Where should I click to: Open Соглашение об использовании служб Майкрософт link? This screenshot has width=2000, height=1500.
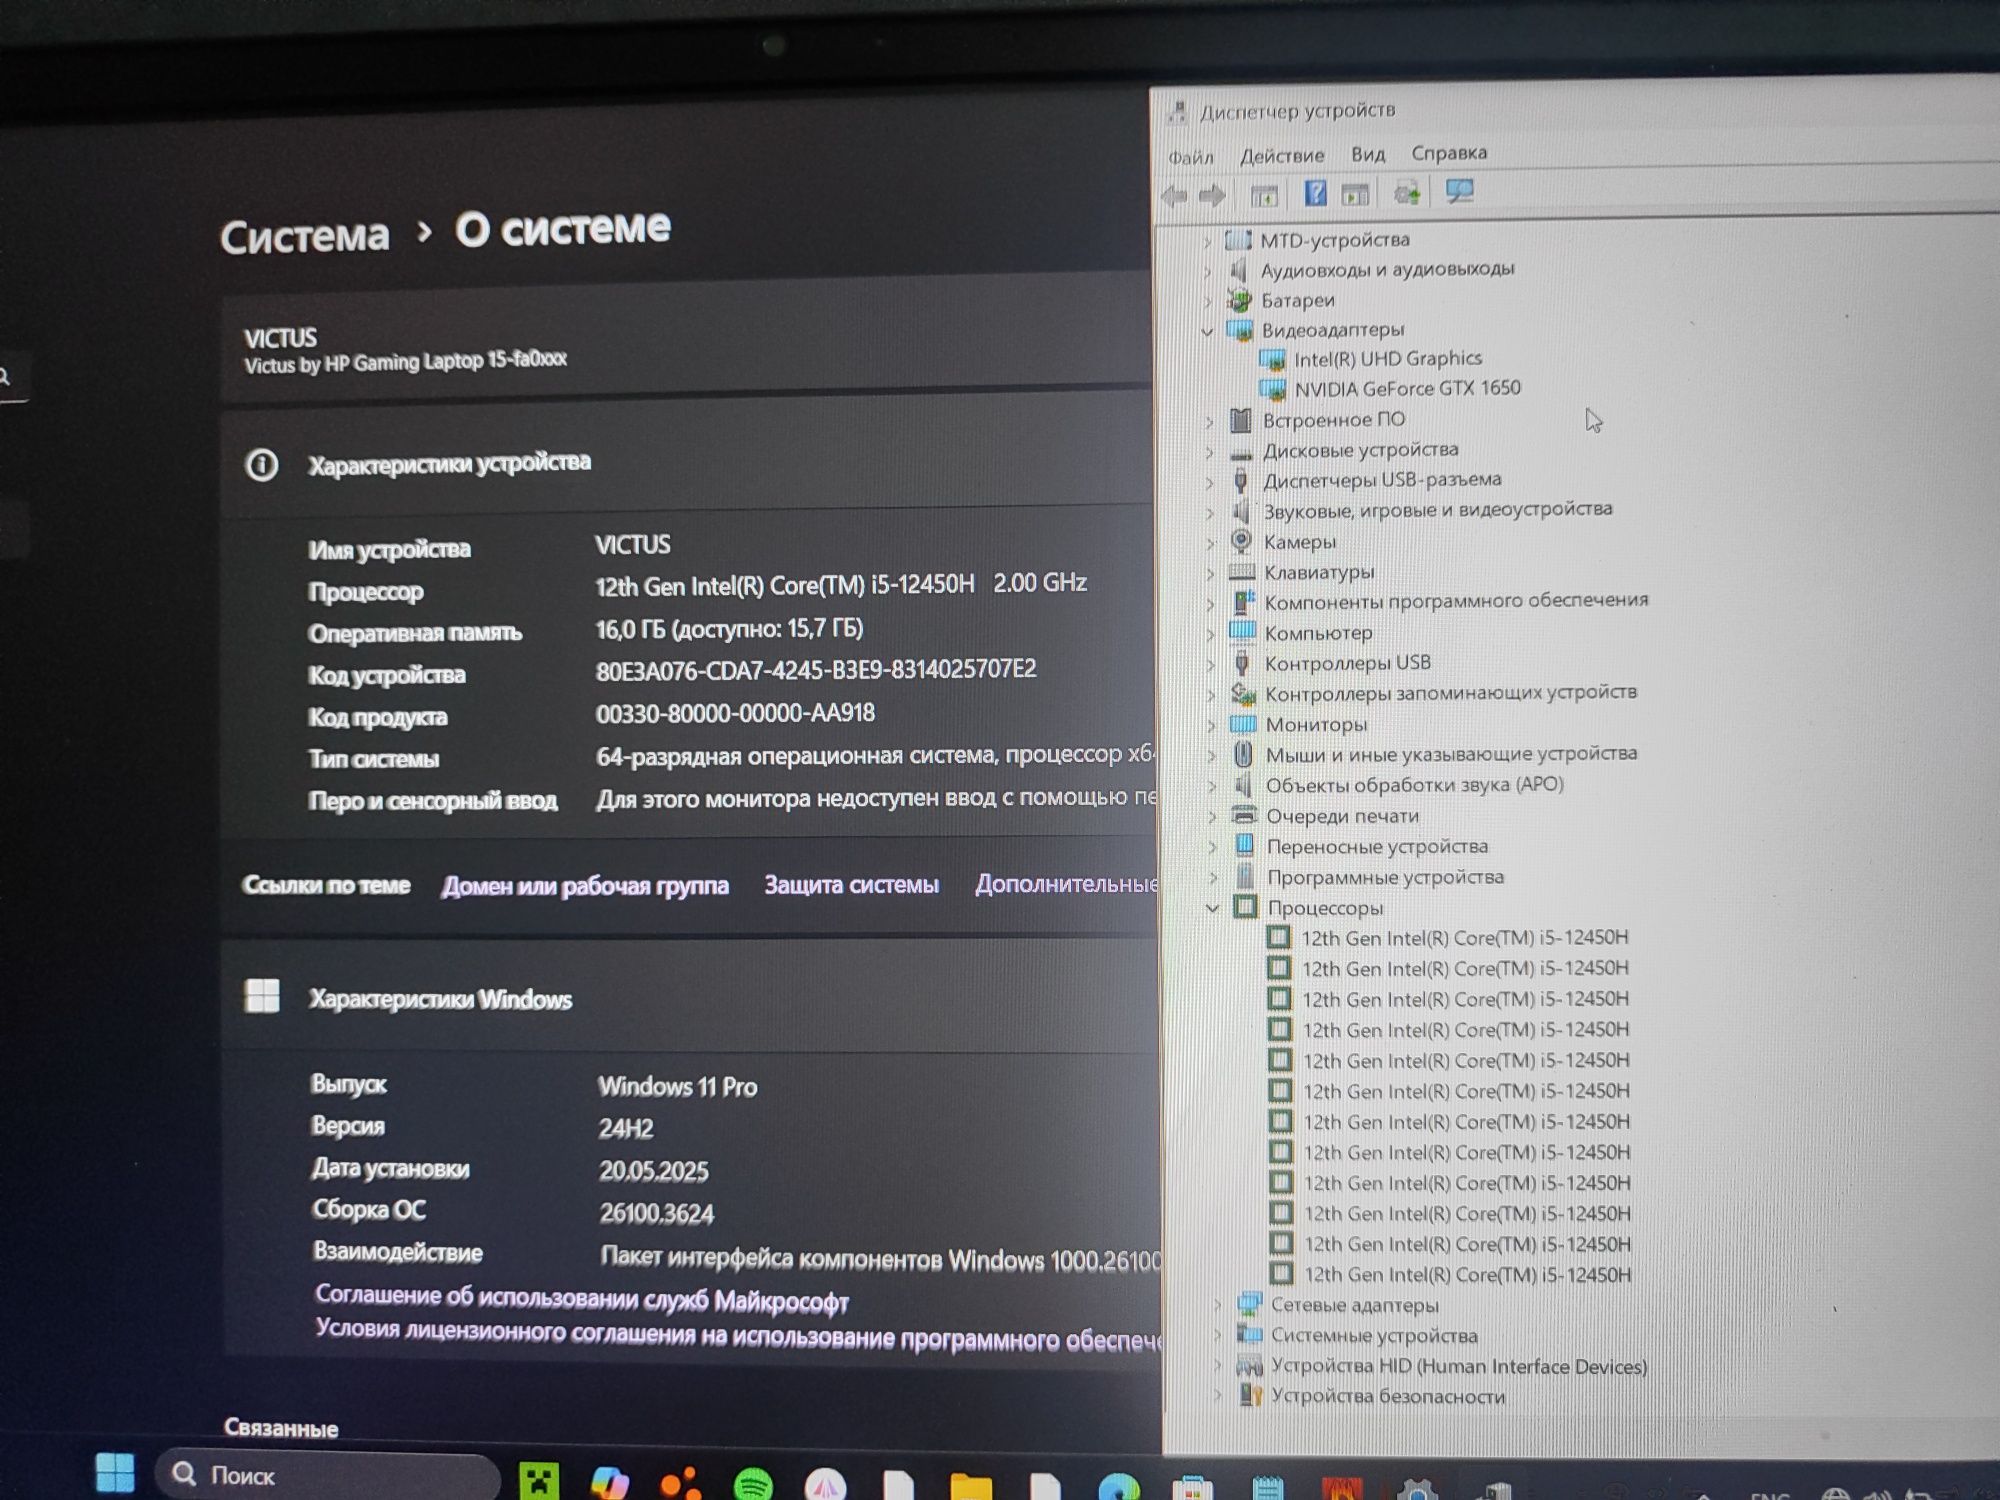click(582, 1298)
